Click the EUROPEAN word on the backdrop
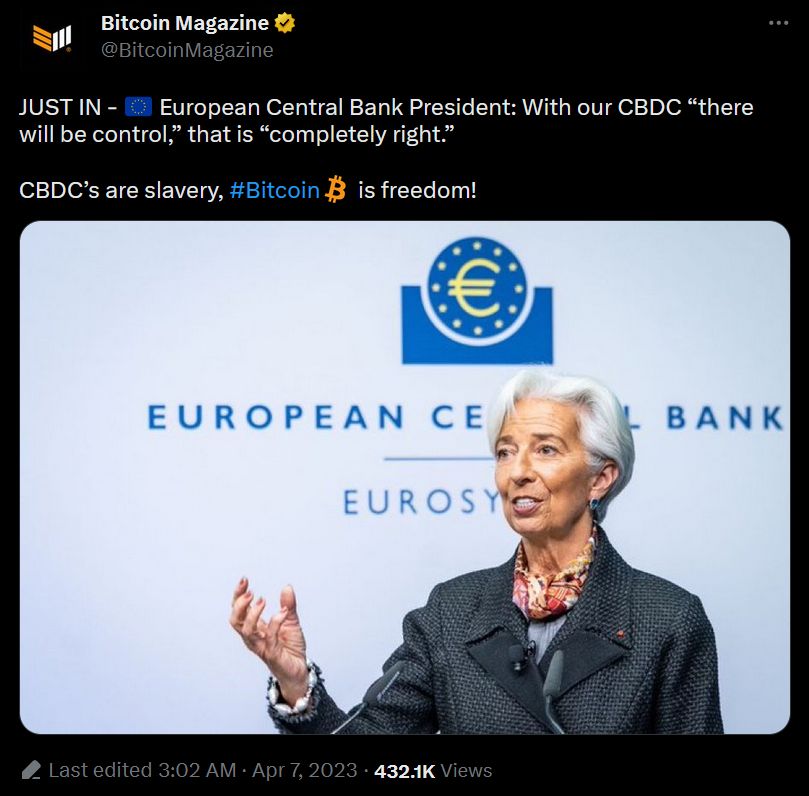This screenshot has width=809, height=796. pos(276,417)
